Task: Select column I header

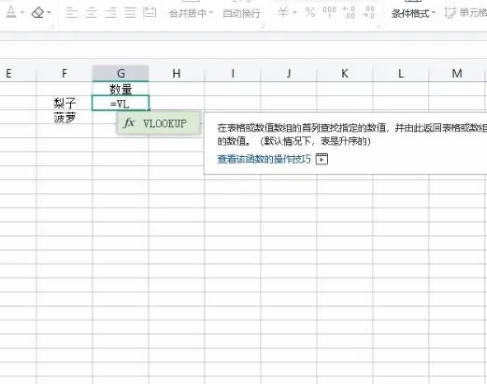Action: pos(233,73)
